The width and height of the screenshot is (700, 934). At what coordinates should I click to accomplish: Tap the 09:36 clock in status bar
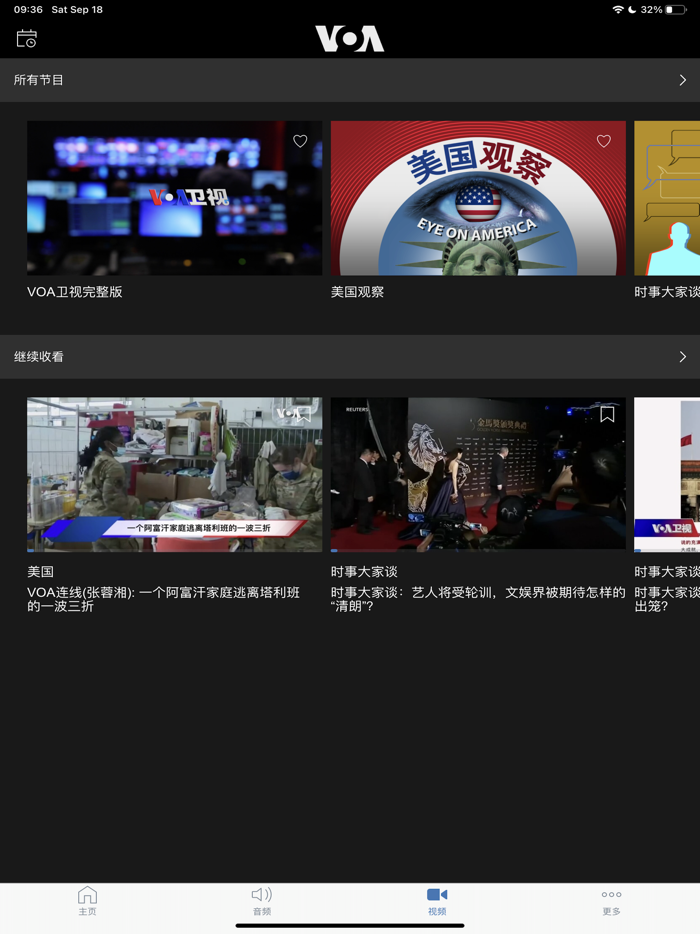click(x=28, y=10)
